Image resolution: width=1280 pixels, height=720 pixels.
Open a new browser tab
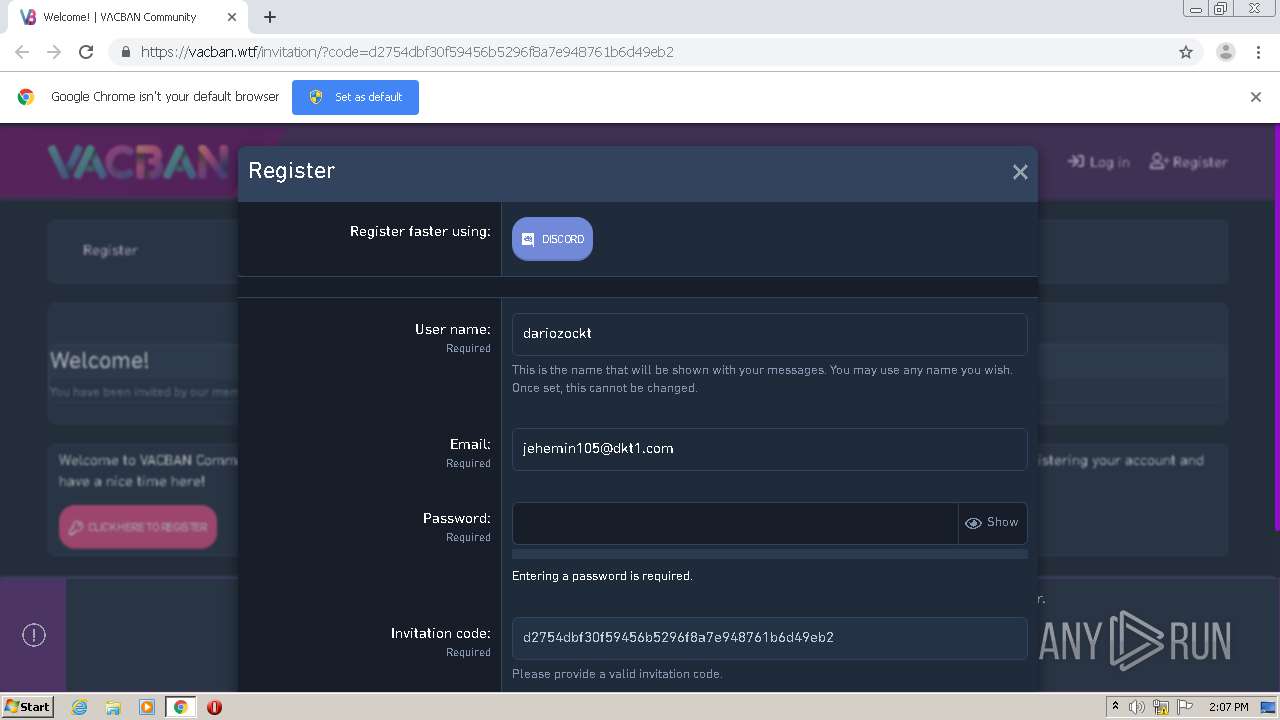pyautogui.click(x=270, y=17)
